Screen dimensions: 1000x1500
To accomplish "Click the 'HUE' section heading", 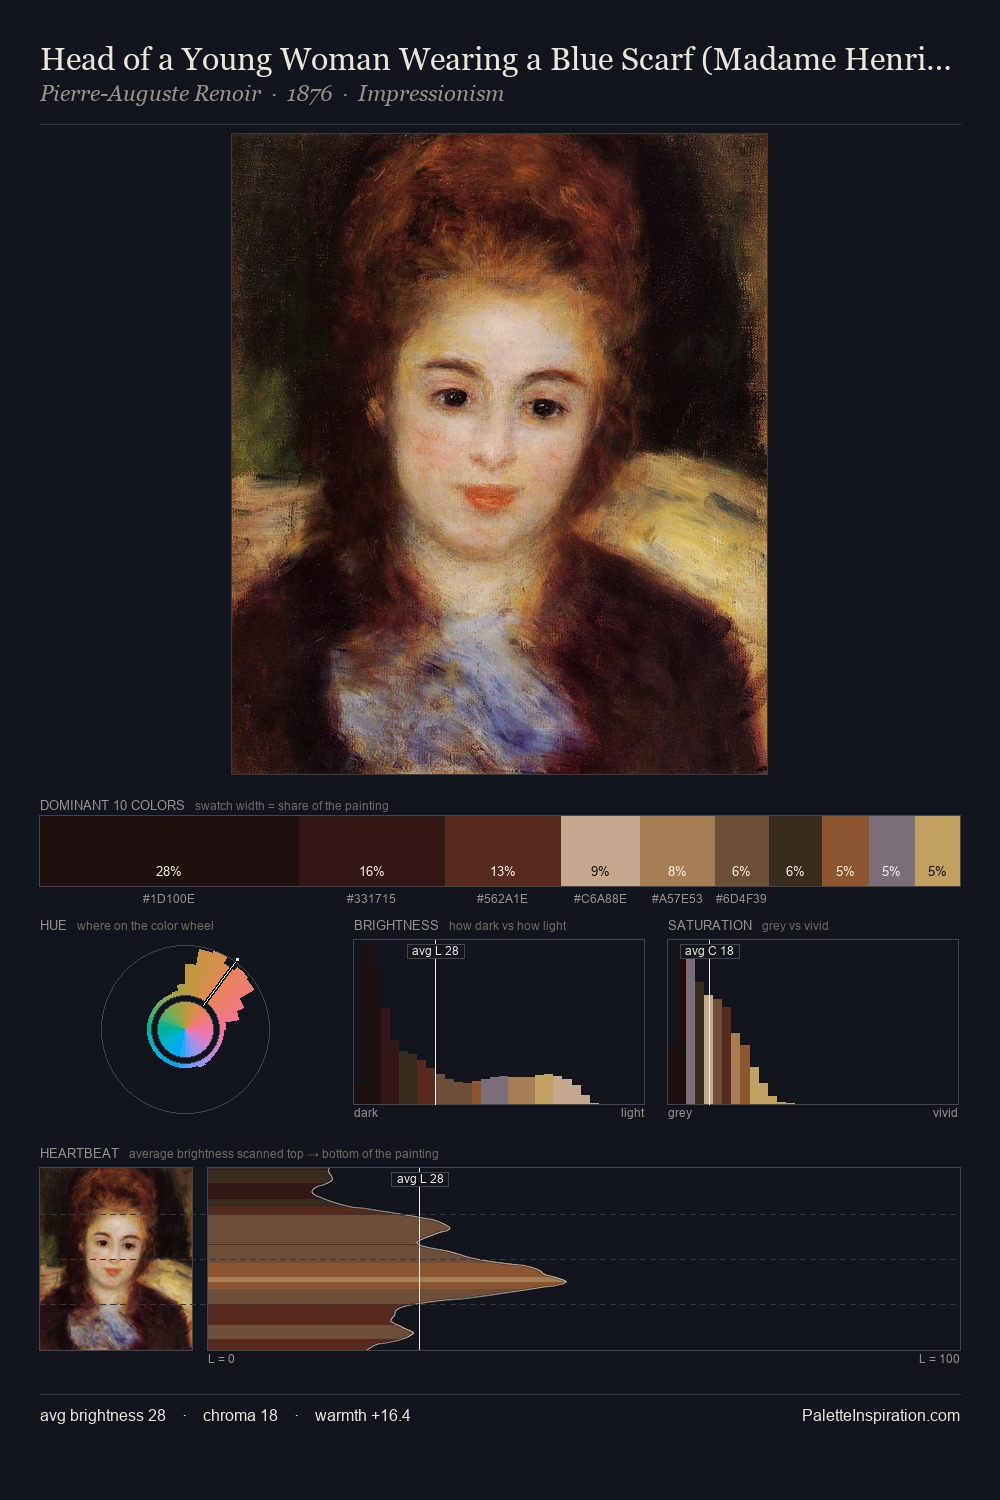I will [53, 925].
